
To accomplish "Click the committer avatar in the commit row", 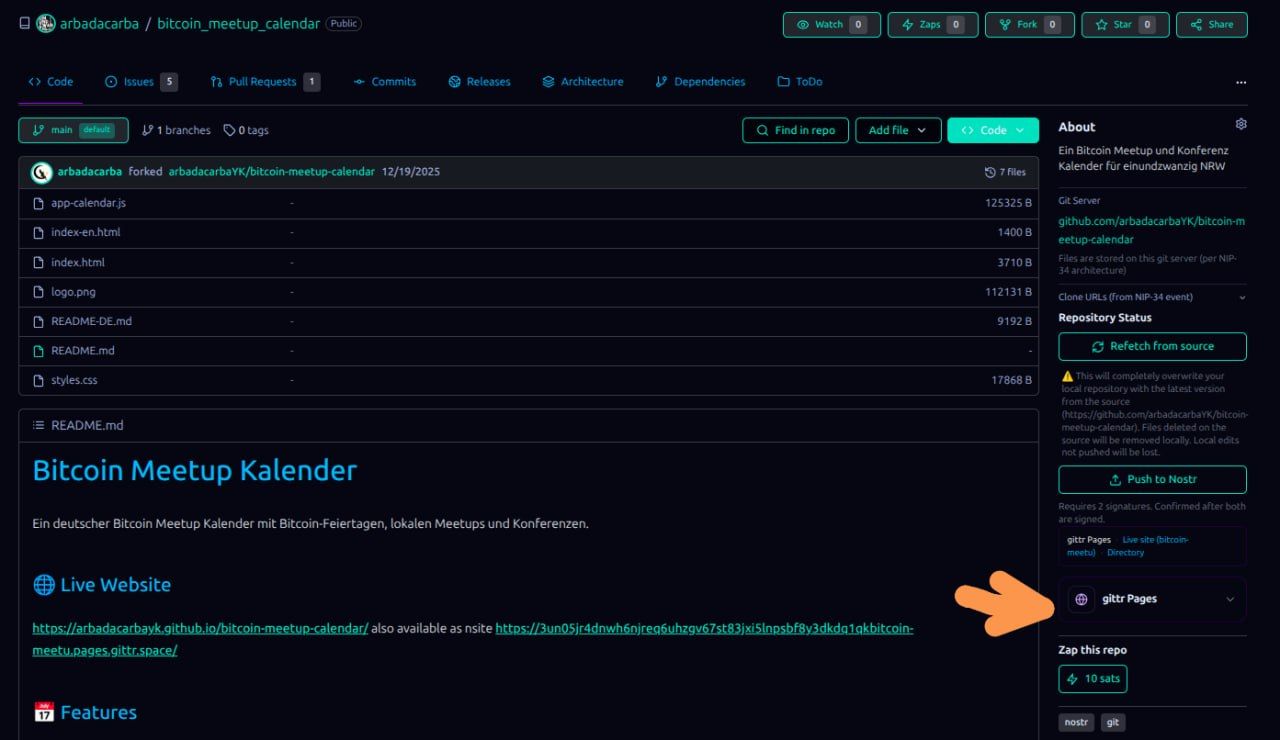I will (x=42, y=172).
